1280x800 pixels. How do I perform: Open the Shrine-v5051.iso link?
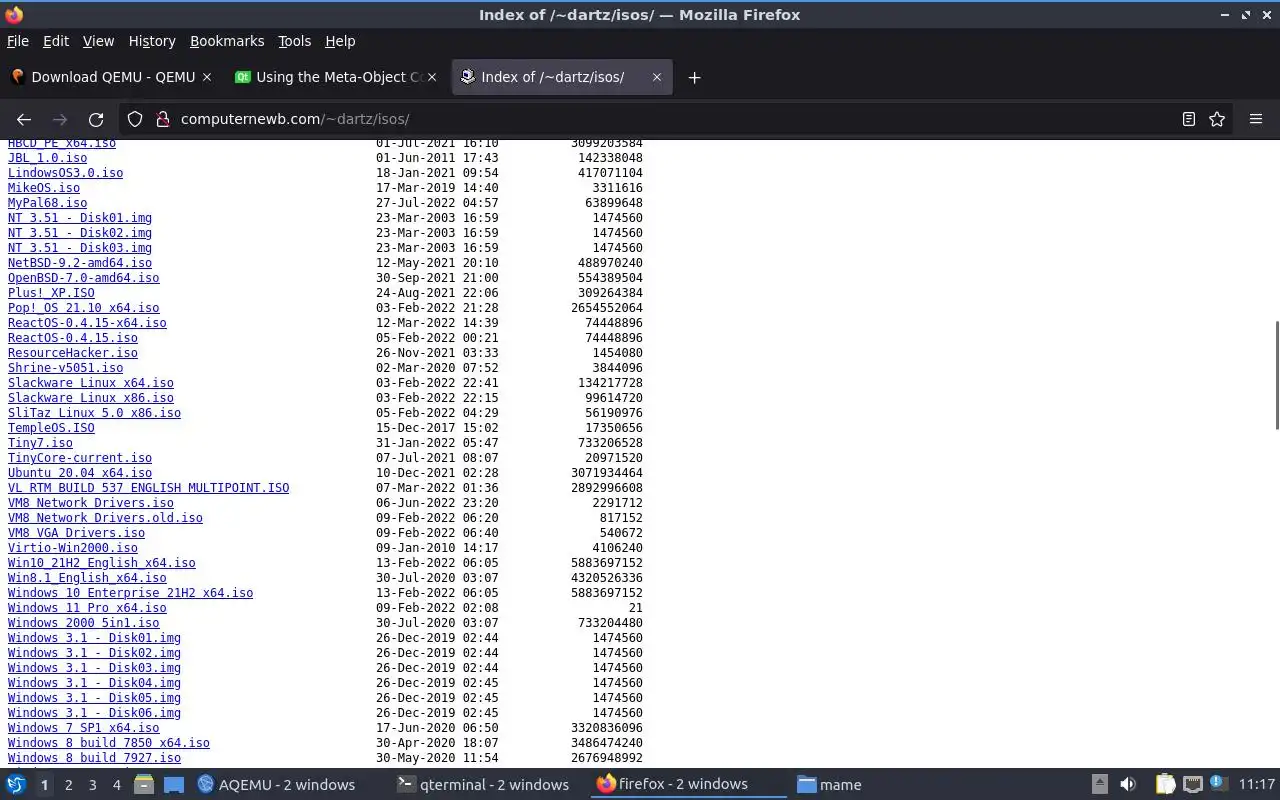[65, 368]
